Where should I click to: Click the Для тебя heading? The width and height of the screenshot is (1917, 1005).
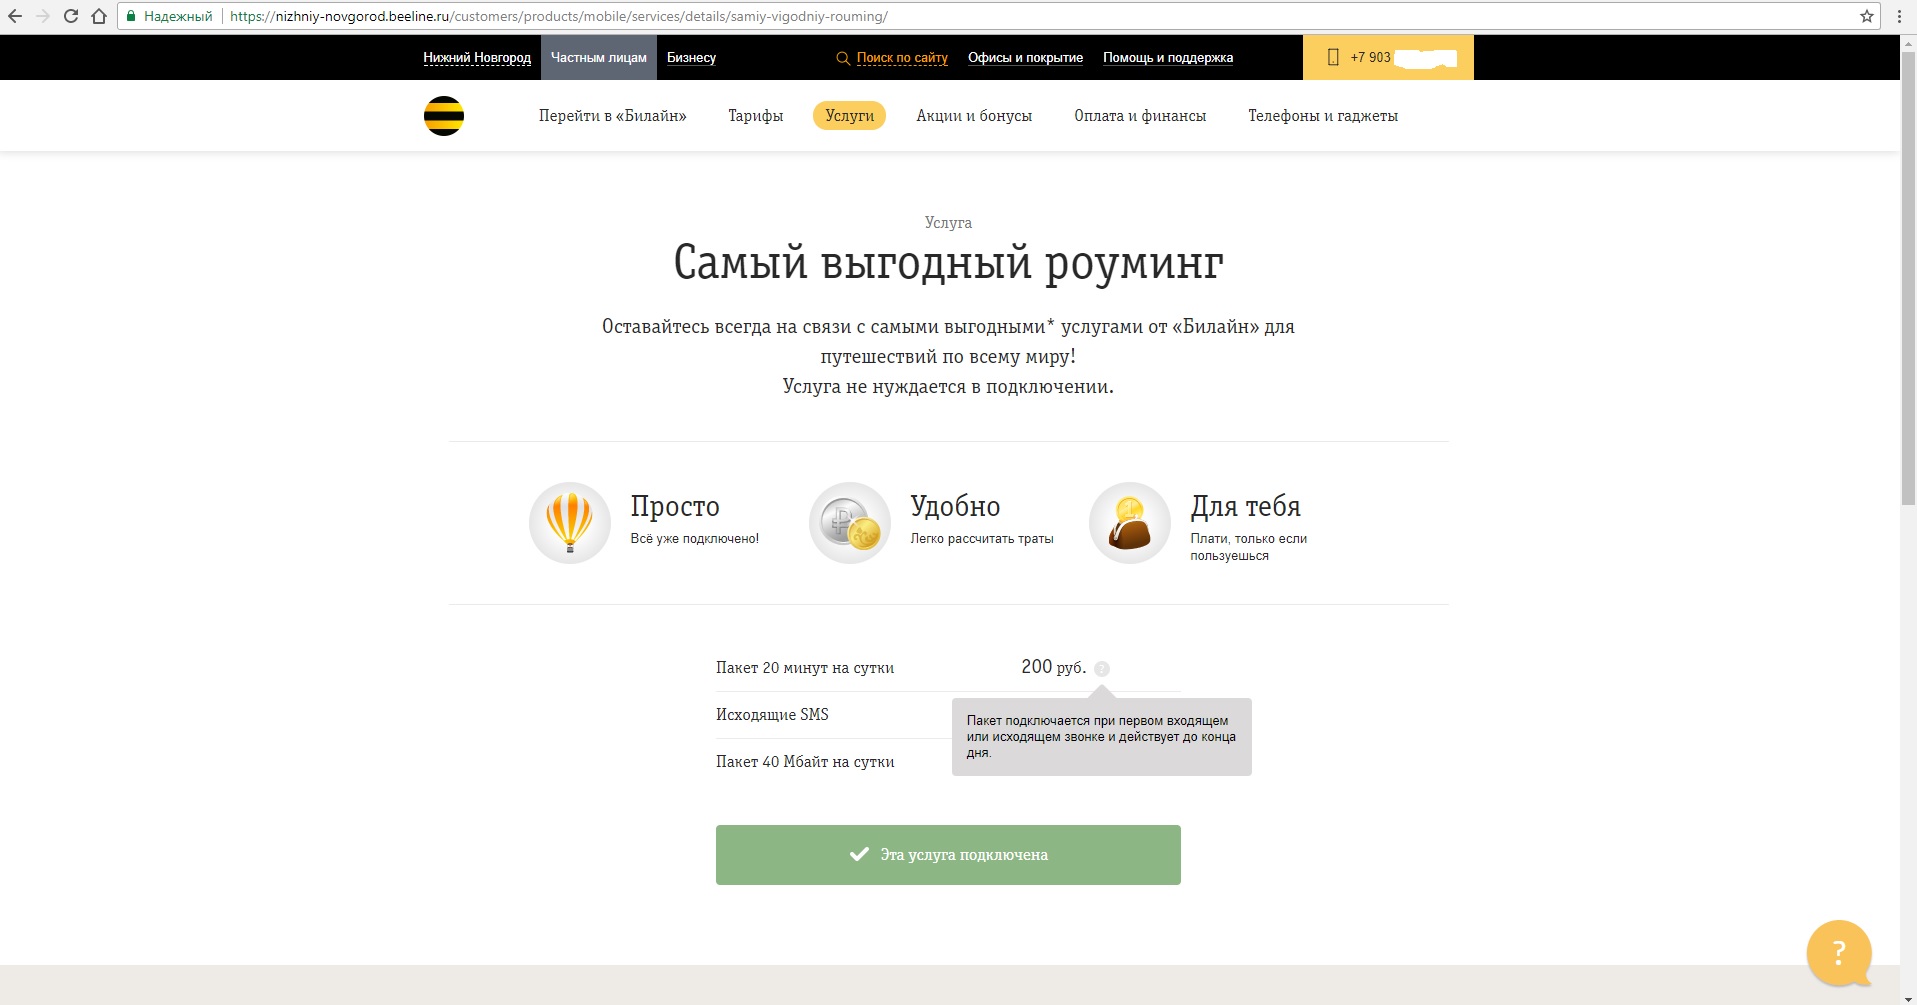coord(1245,507)
